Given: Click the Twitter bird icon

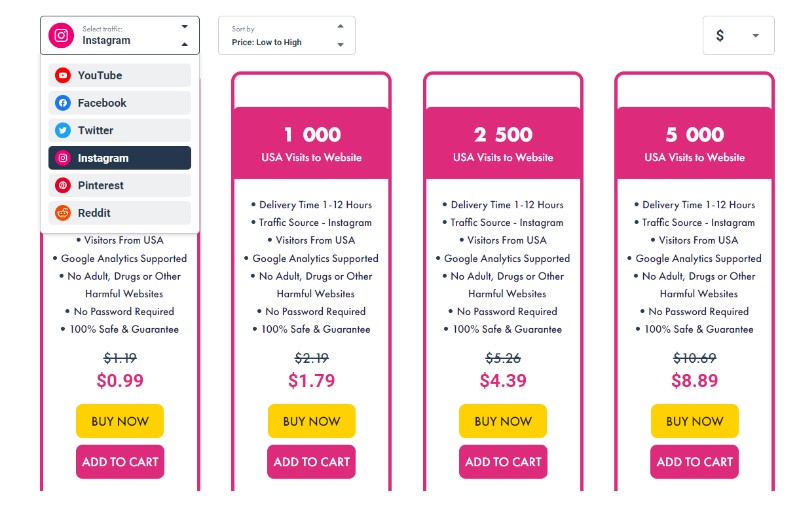Looking at the screenshot, I should point(62,131).
